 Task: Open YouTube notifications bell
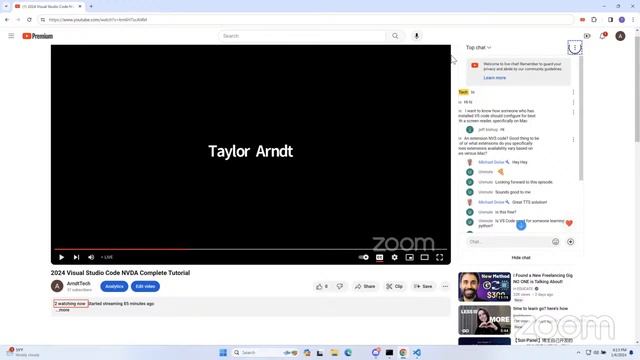[x=603, y=36]
